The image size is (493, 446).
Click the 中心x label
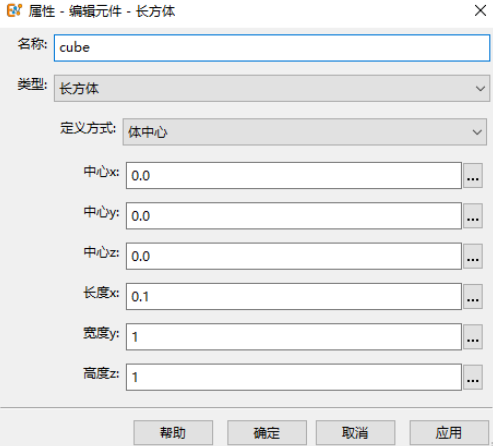(101, 172)
